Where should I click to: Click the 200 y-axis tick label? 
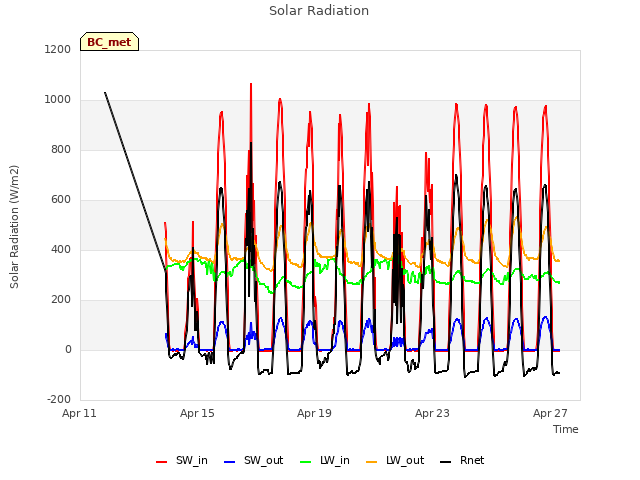coord(61,300)
